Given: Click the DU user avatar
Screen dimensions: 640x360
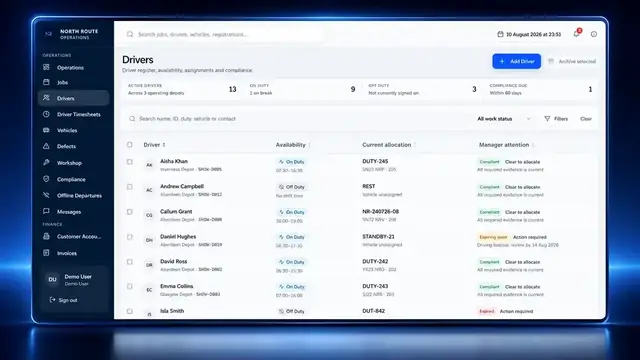Looking at the screenshot, I should pos(52,280).
